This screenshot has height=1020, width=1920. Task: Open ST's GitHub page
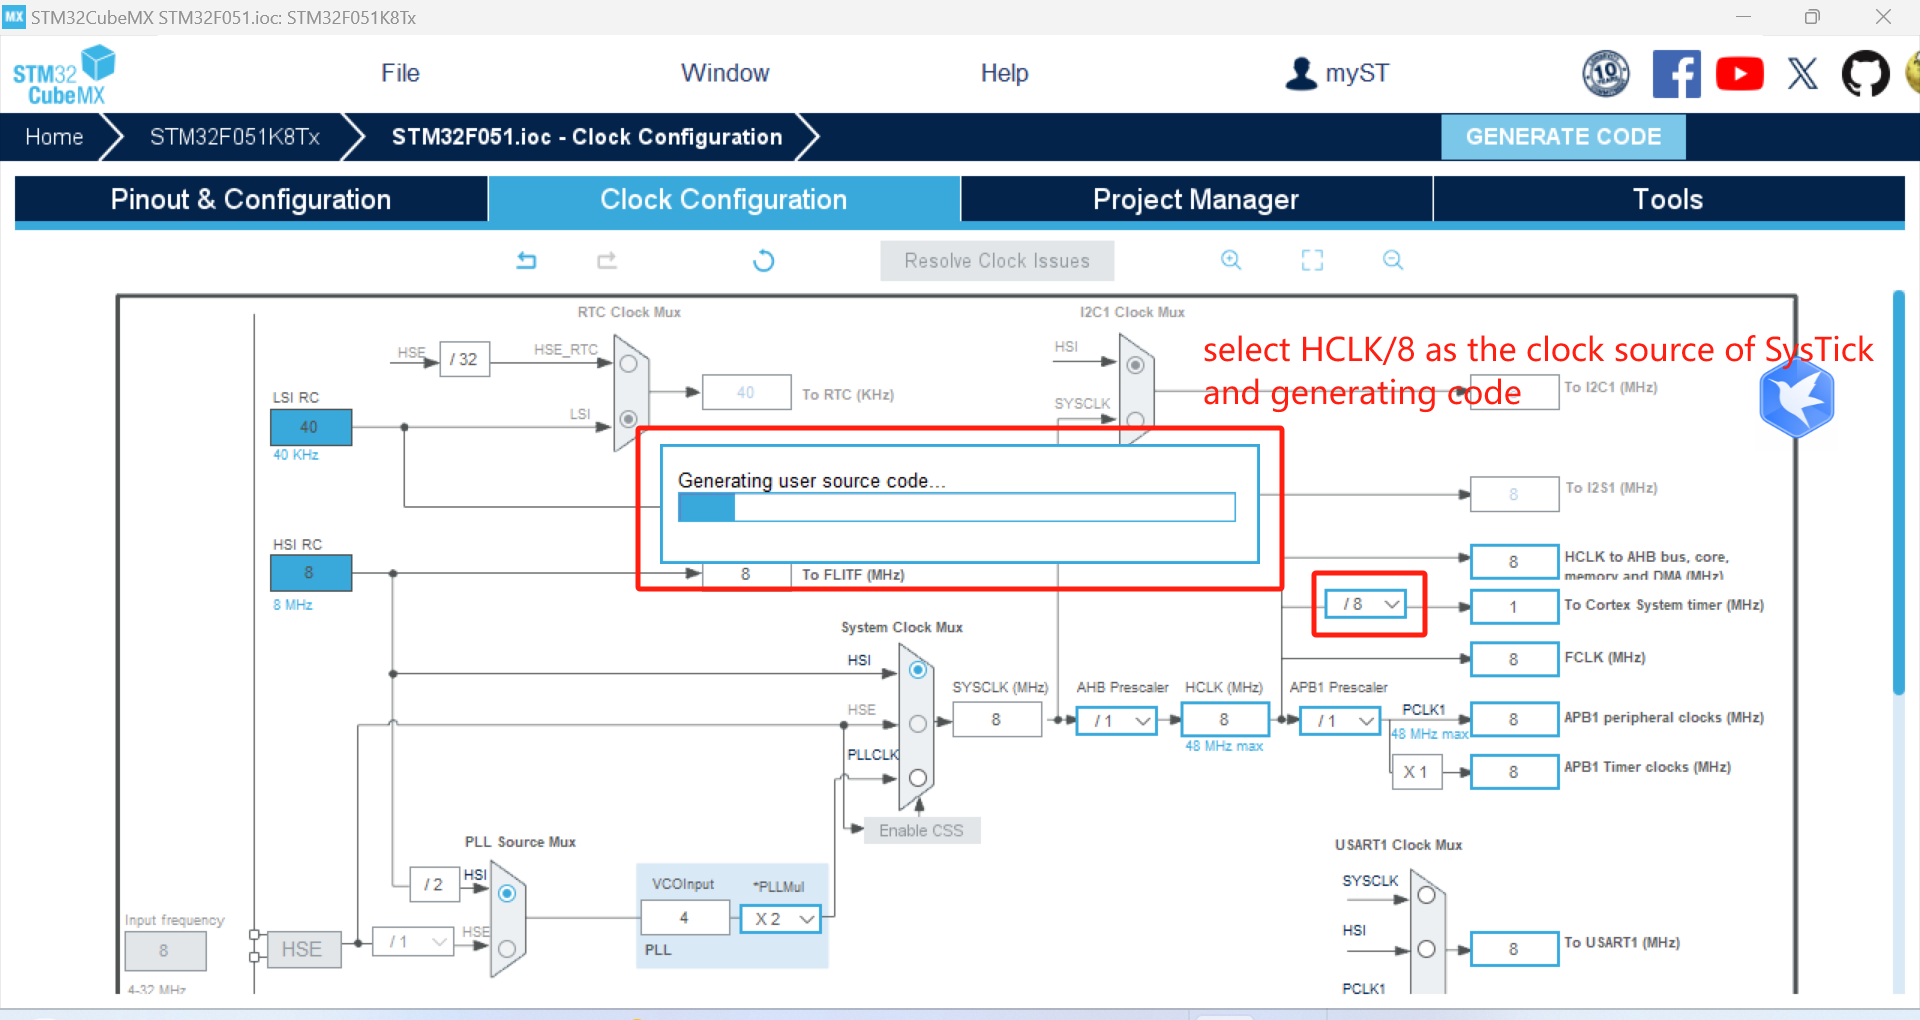(1865, 73)
